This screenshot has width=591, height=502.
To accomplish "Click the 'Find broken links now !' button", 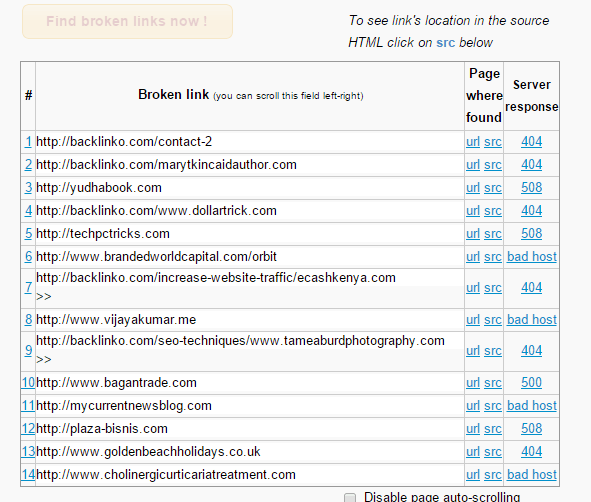I will point(127,21).
